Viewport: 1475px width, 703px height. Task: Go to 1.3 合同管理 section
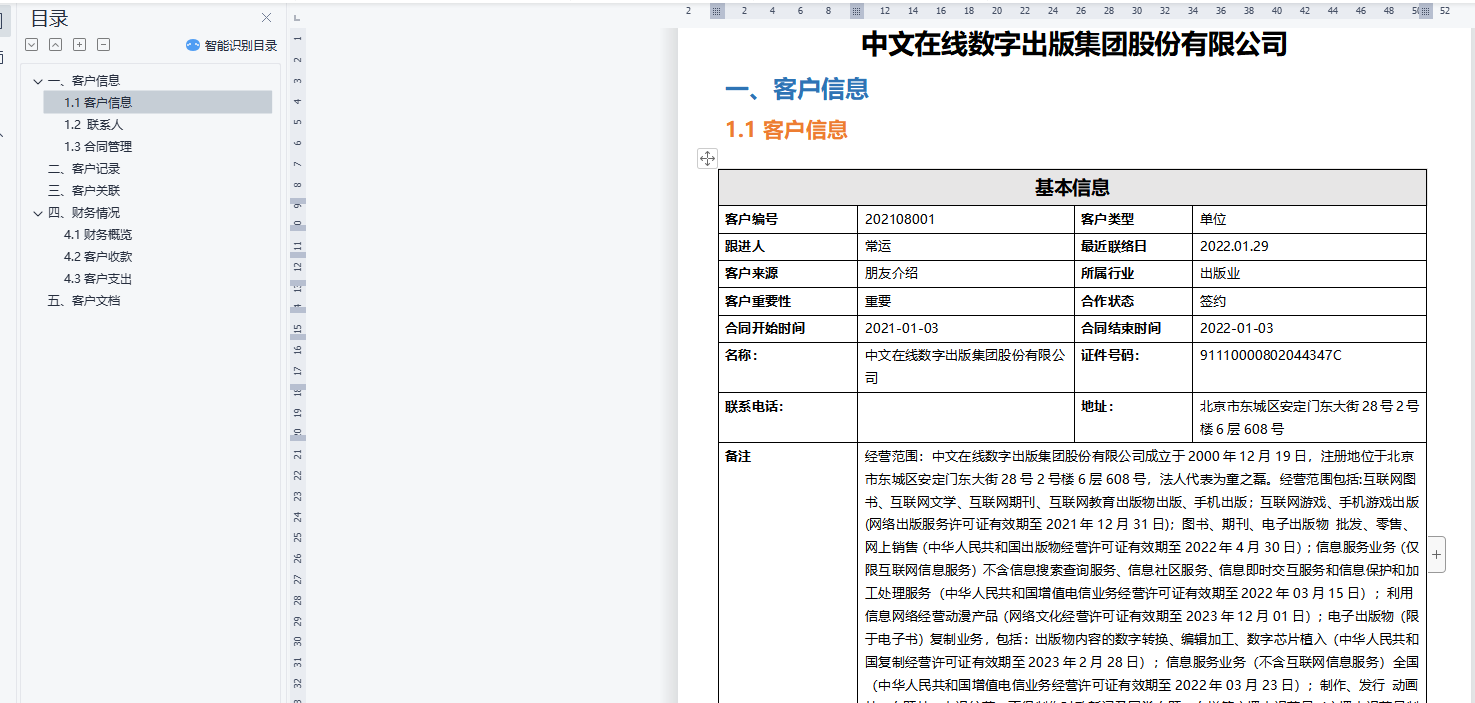(x=98, y=147)
